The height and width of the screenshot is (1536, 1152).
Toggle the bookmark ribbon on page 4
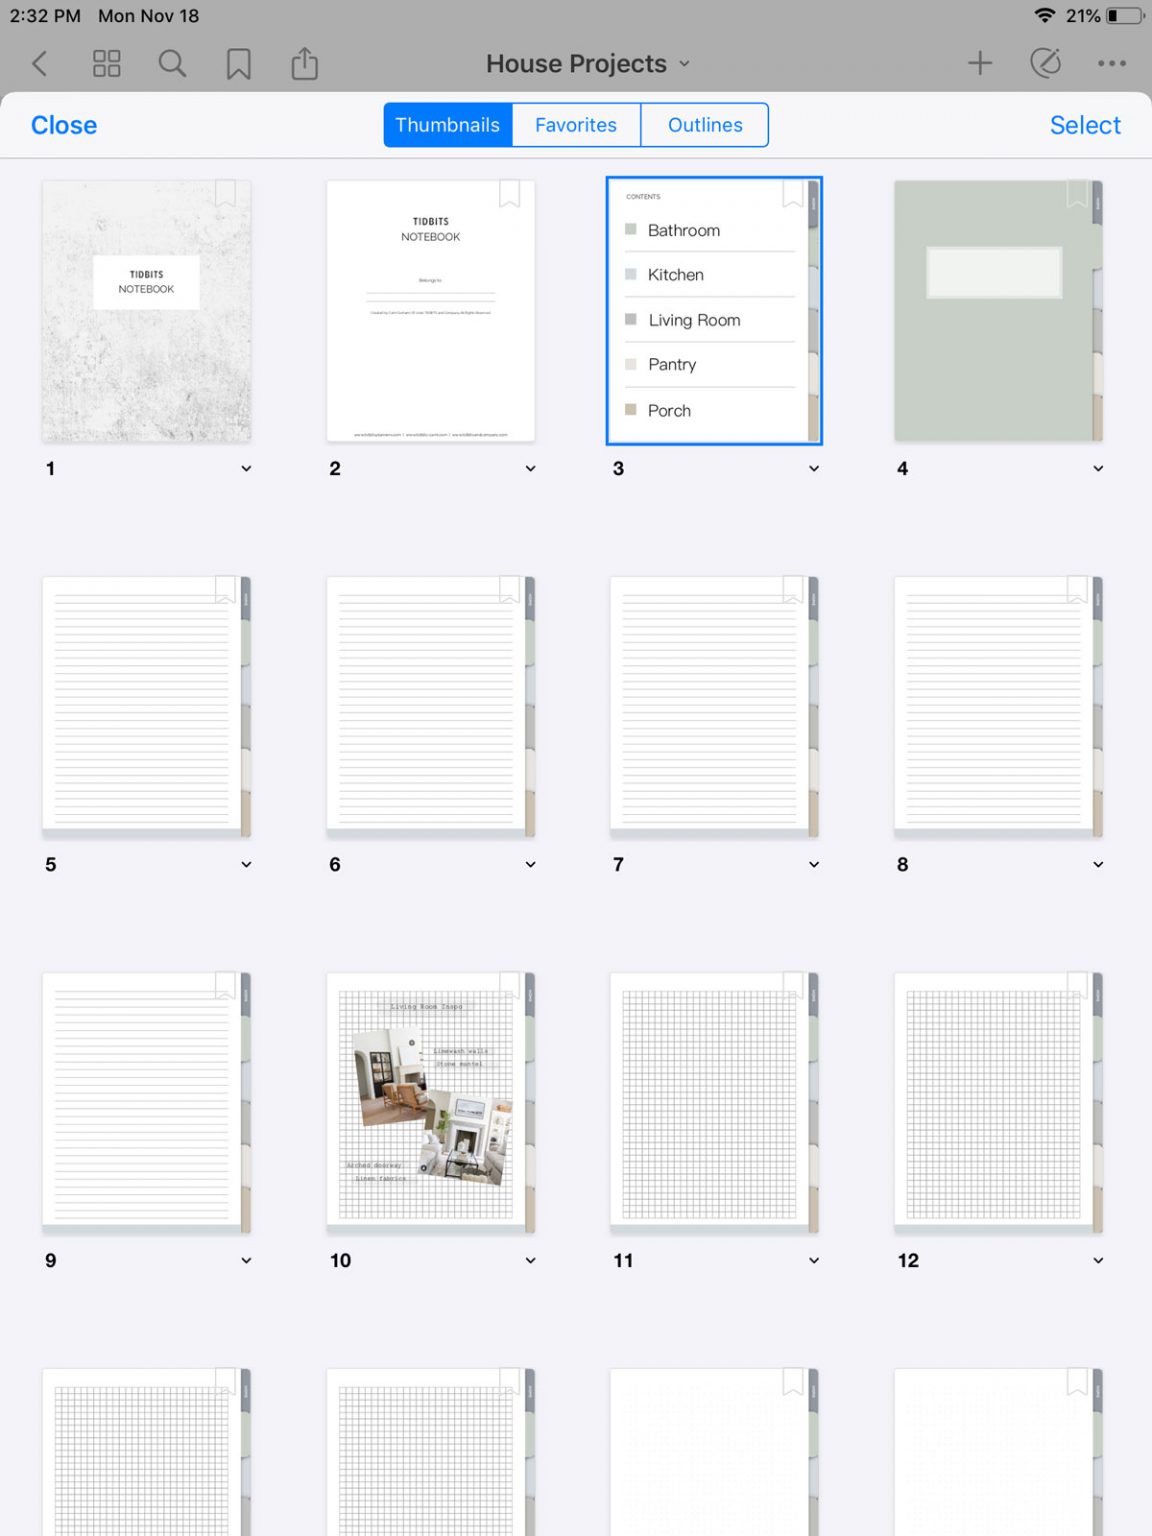click(x=1076, y=195)
